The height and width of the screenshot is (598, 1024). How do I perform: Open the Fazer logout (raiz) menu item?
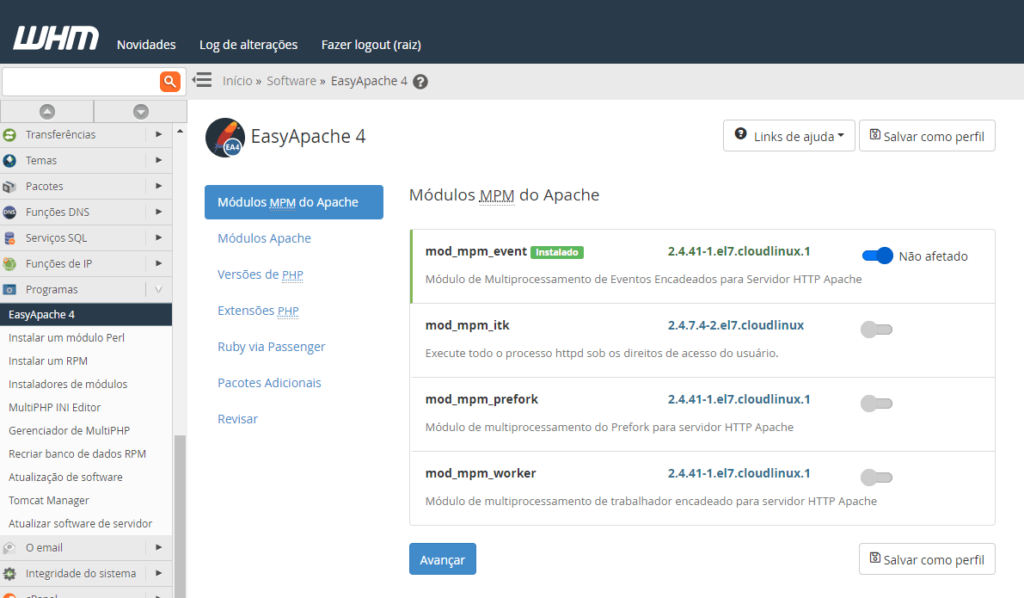click(x=370, y=45)
